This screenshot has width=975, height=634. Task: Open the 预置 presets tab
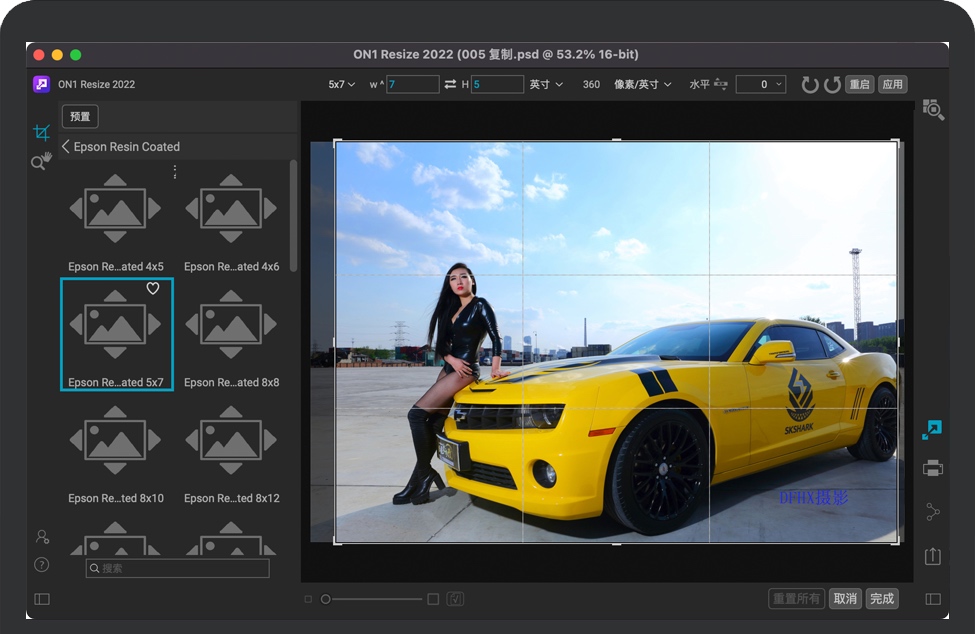coord(80,117)
